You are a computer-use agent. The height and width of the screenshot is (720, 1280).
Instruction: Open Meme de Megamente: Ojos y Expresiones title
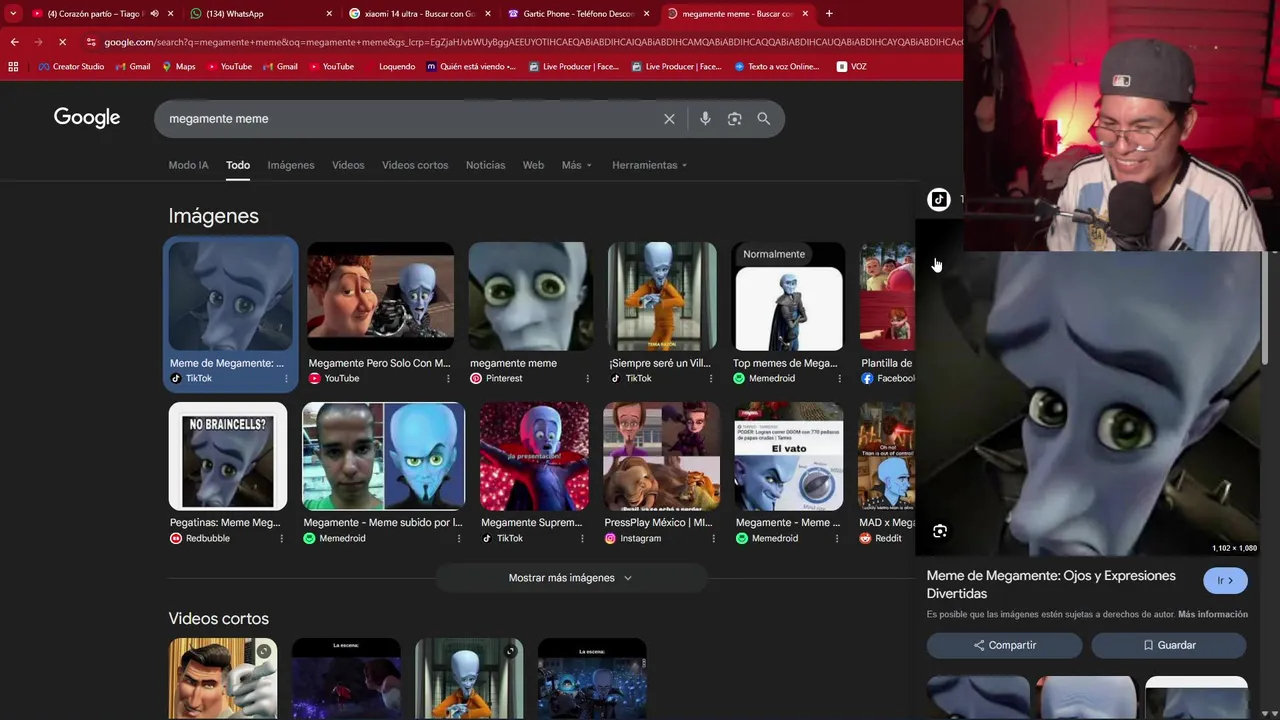[1051, 585]
